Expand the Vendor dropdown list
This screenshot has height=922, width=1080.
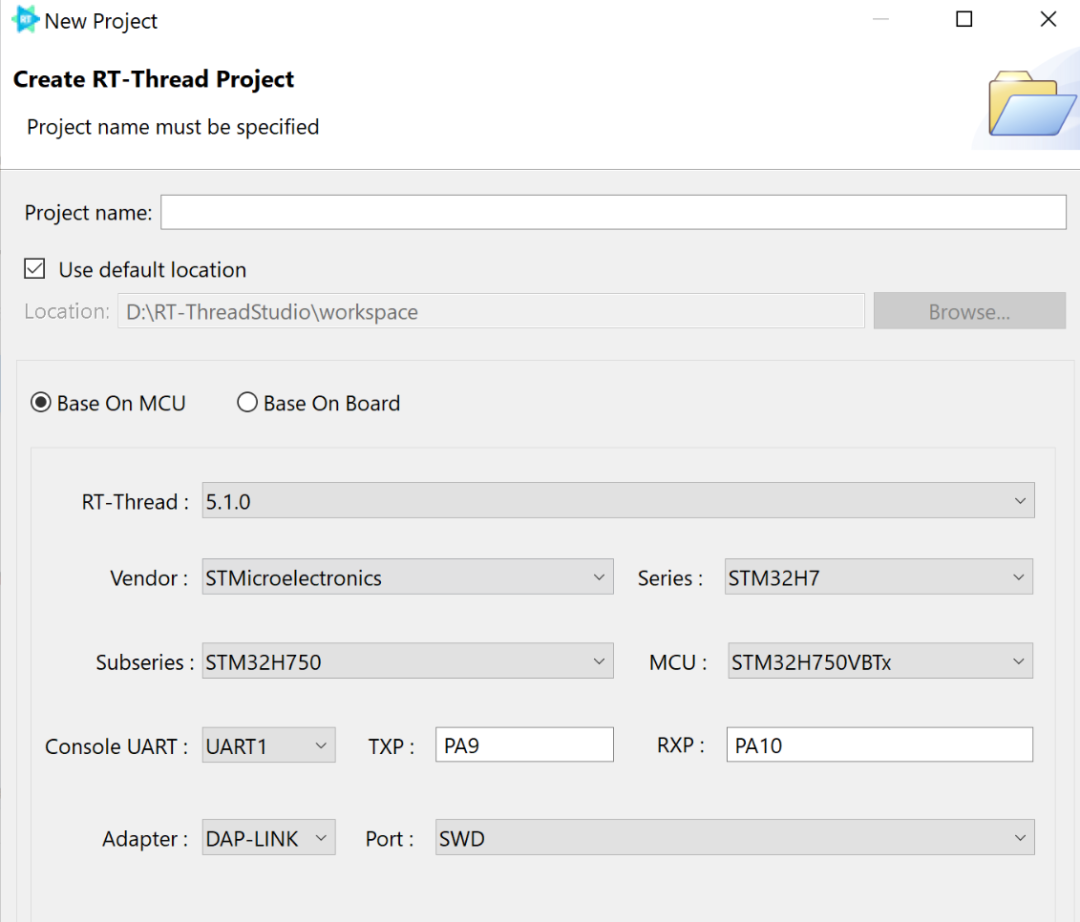click(x=407, y=578)
